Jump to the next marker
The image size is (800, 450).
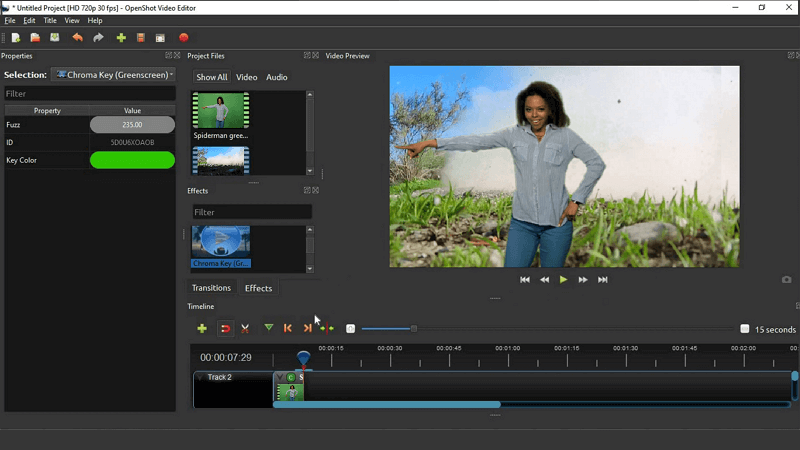pos(307,329)
